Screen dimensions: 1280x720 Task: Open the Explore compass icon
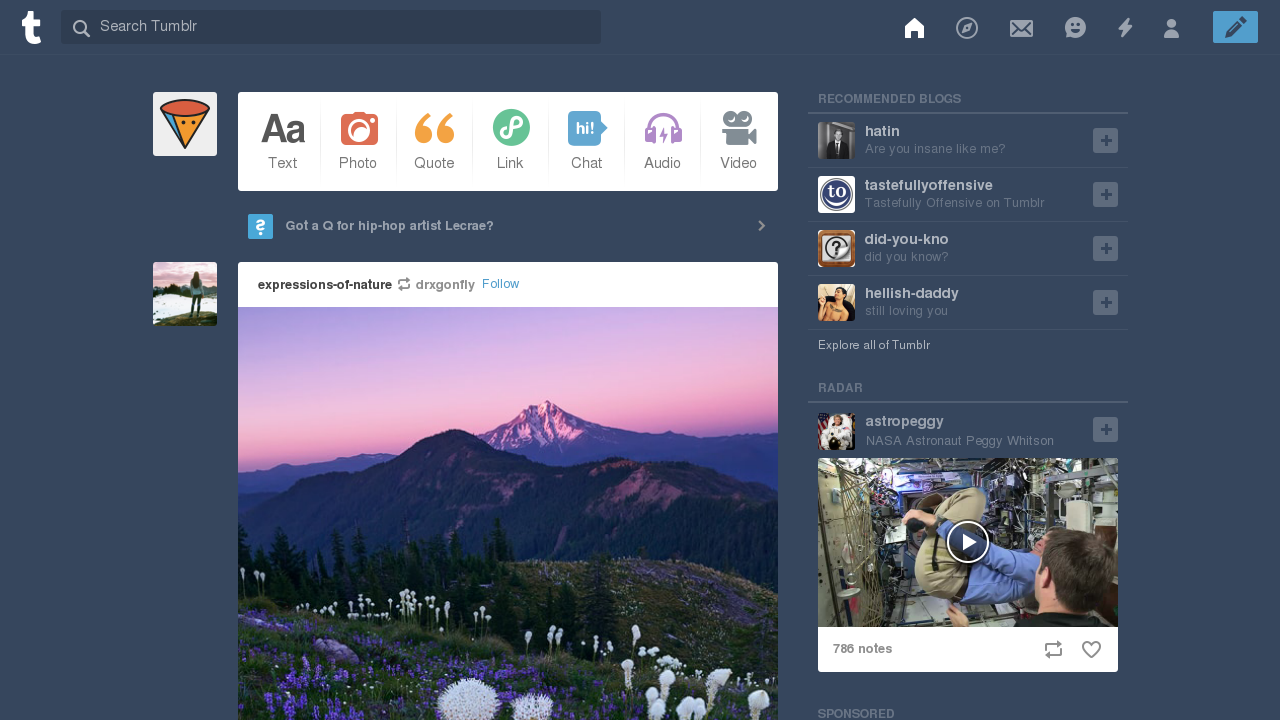(967, 28)
